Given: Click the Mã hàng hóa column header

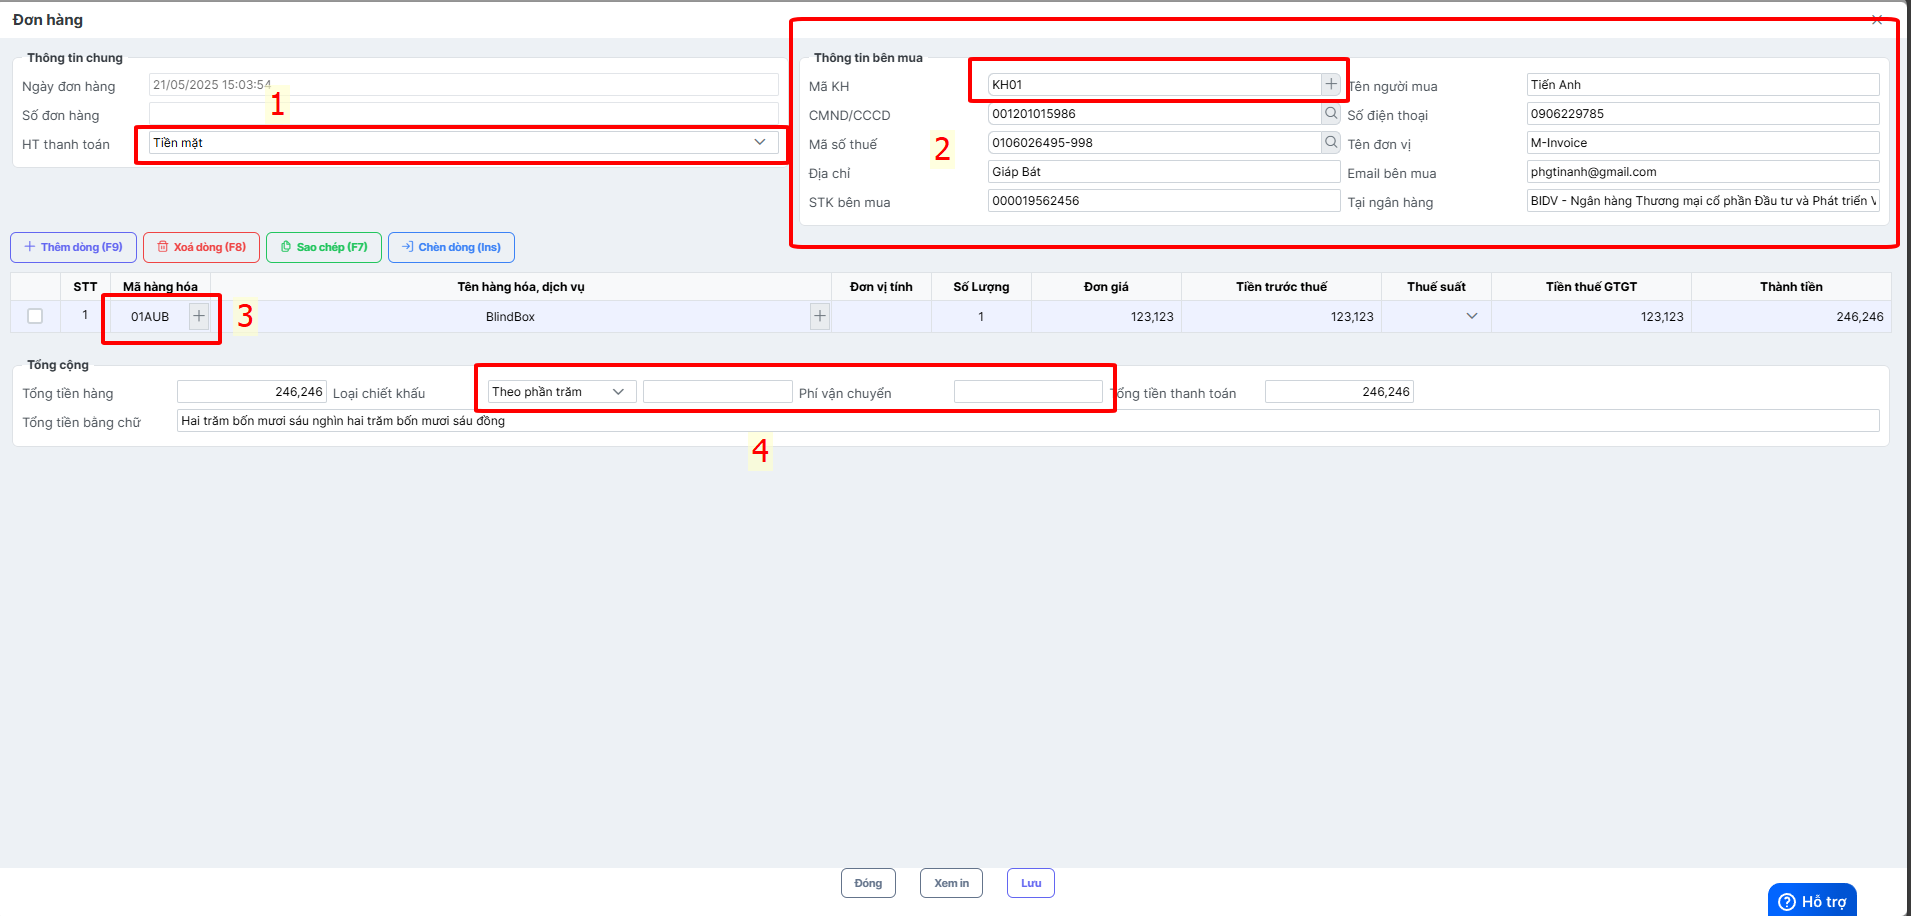Looking at the screenshot, I should (x=160, y=287).
